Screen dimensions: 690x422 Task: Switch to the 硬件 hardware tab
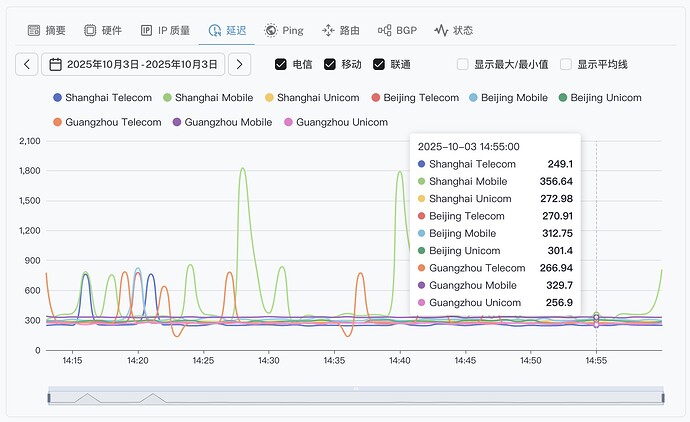coord(103,30)
